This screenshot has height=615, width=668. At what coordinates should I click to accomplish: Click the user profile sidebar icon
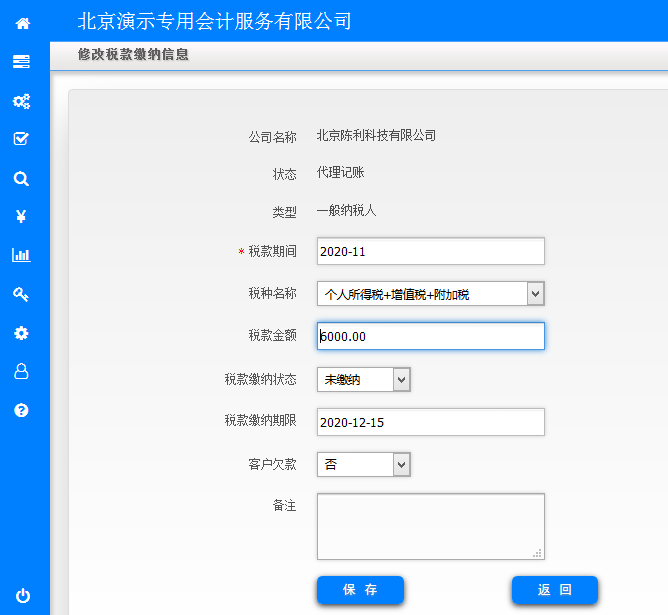[x=21, y=371]
